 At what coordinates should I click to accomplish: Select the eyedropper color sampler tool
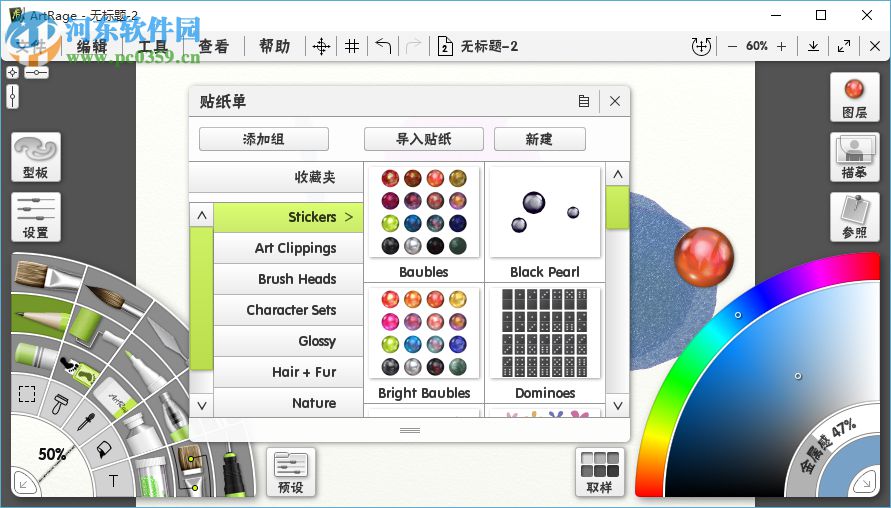tap(85, 422)
